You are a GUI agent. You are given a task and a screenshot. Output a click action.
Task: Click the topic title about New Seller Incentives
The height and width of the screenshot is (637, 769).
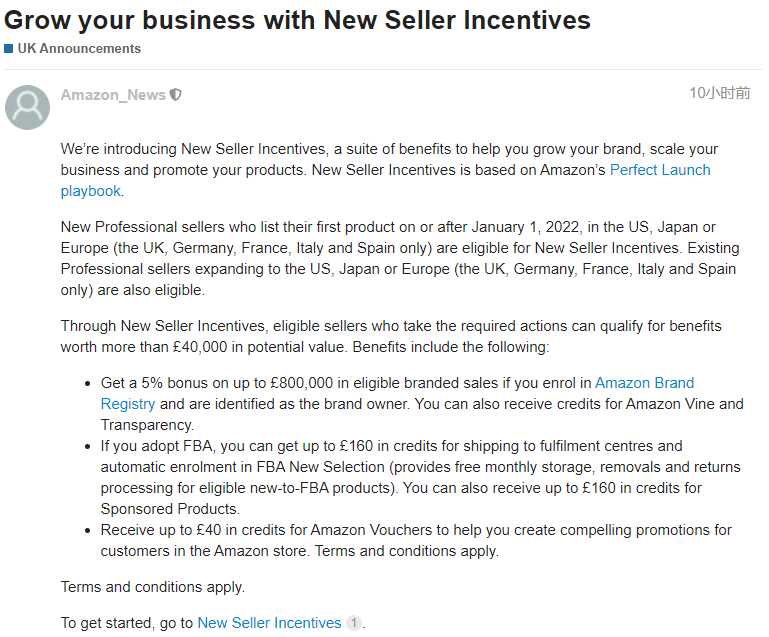297,19
